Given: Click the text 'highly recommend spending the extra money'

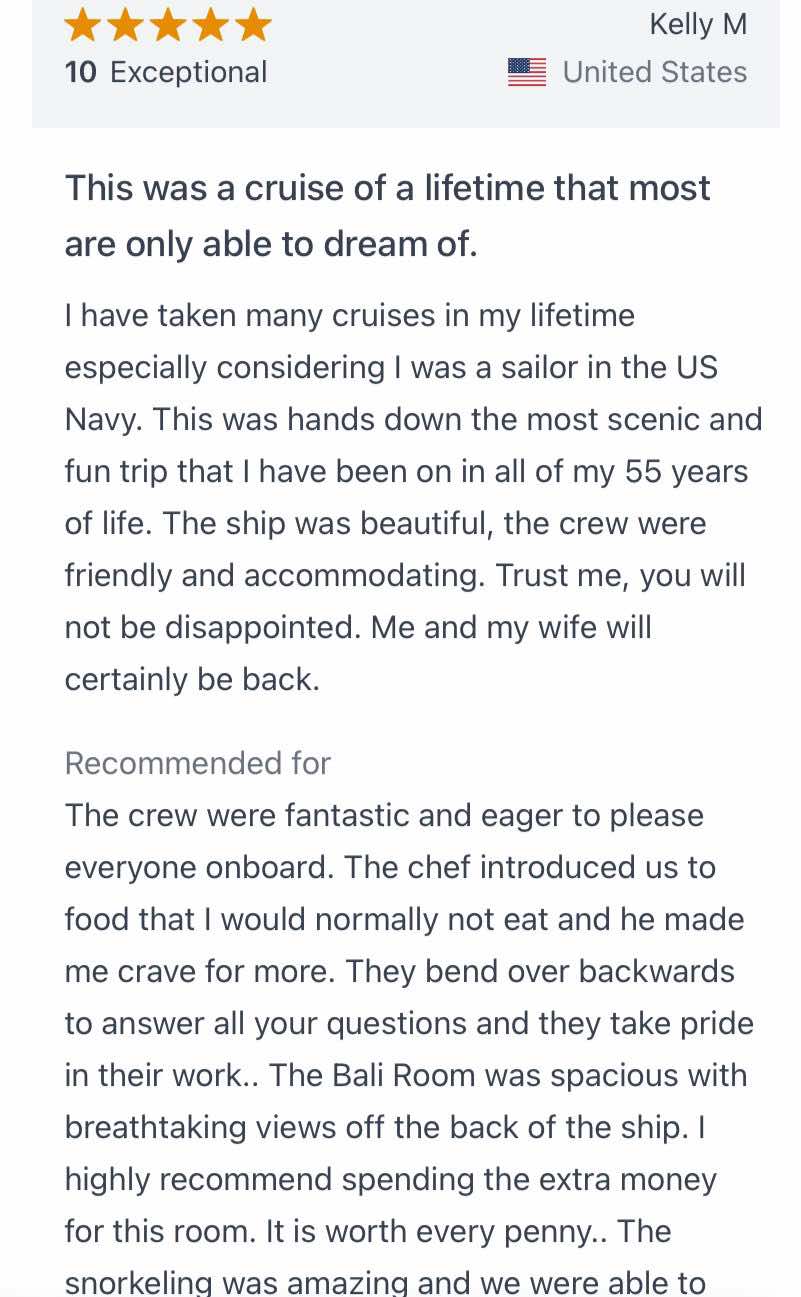Looking at the screenshot, I should click(391, 1179).
